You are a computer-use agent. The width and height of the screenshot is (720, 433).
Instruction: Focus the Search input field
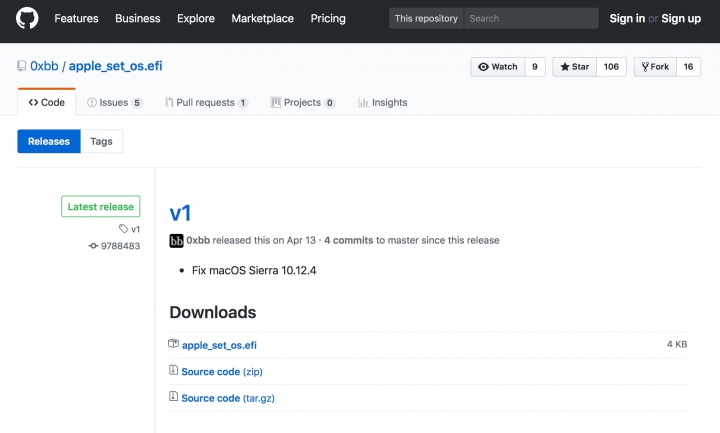click(x=531, y=18)
